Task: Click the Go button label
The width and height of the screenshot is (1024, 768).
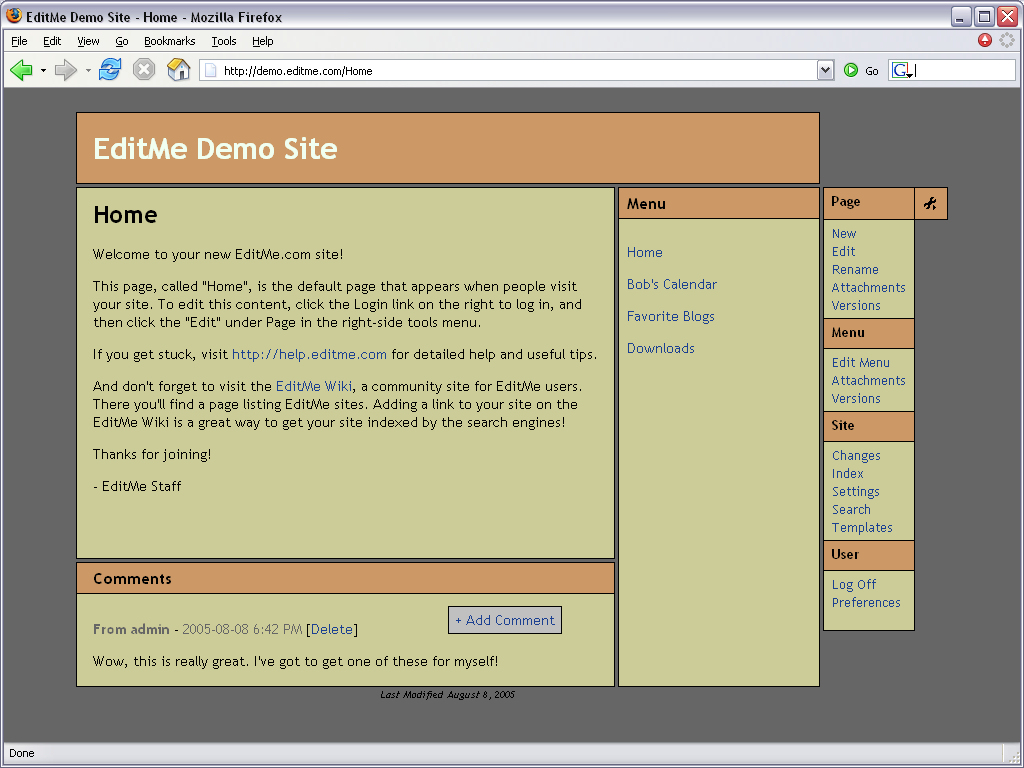Action: (x=872, y=71)
